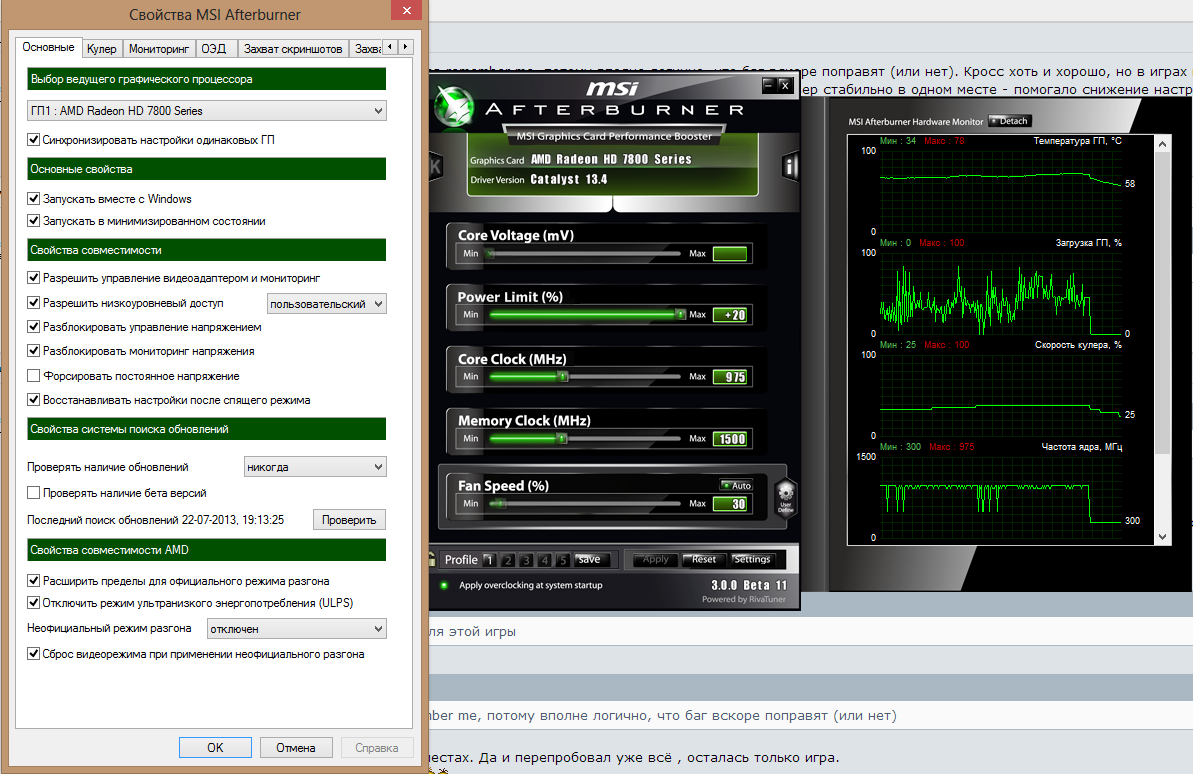The height and width of the screenshot is (774, 1193).
Task: Click the Core Voltage slider track
Action: [584, 253]
